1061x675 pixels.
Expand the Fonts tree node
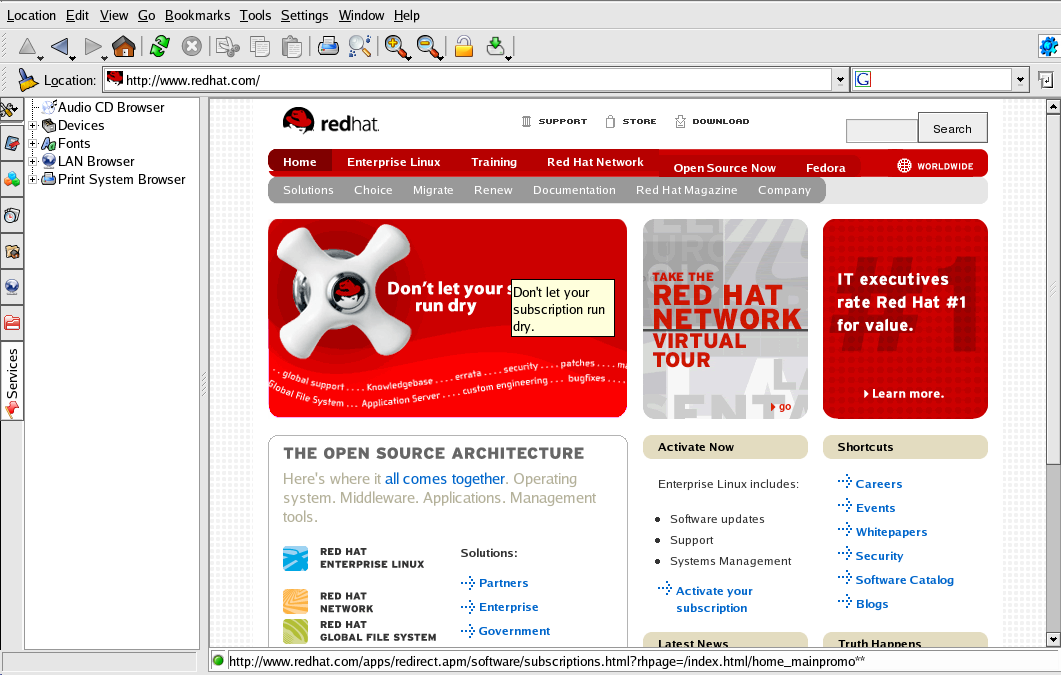coord(33,144)
